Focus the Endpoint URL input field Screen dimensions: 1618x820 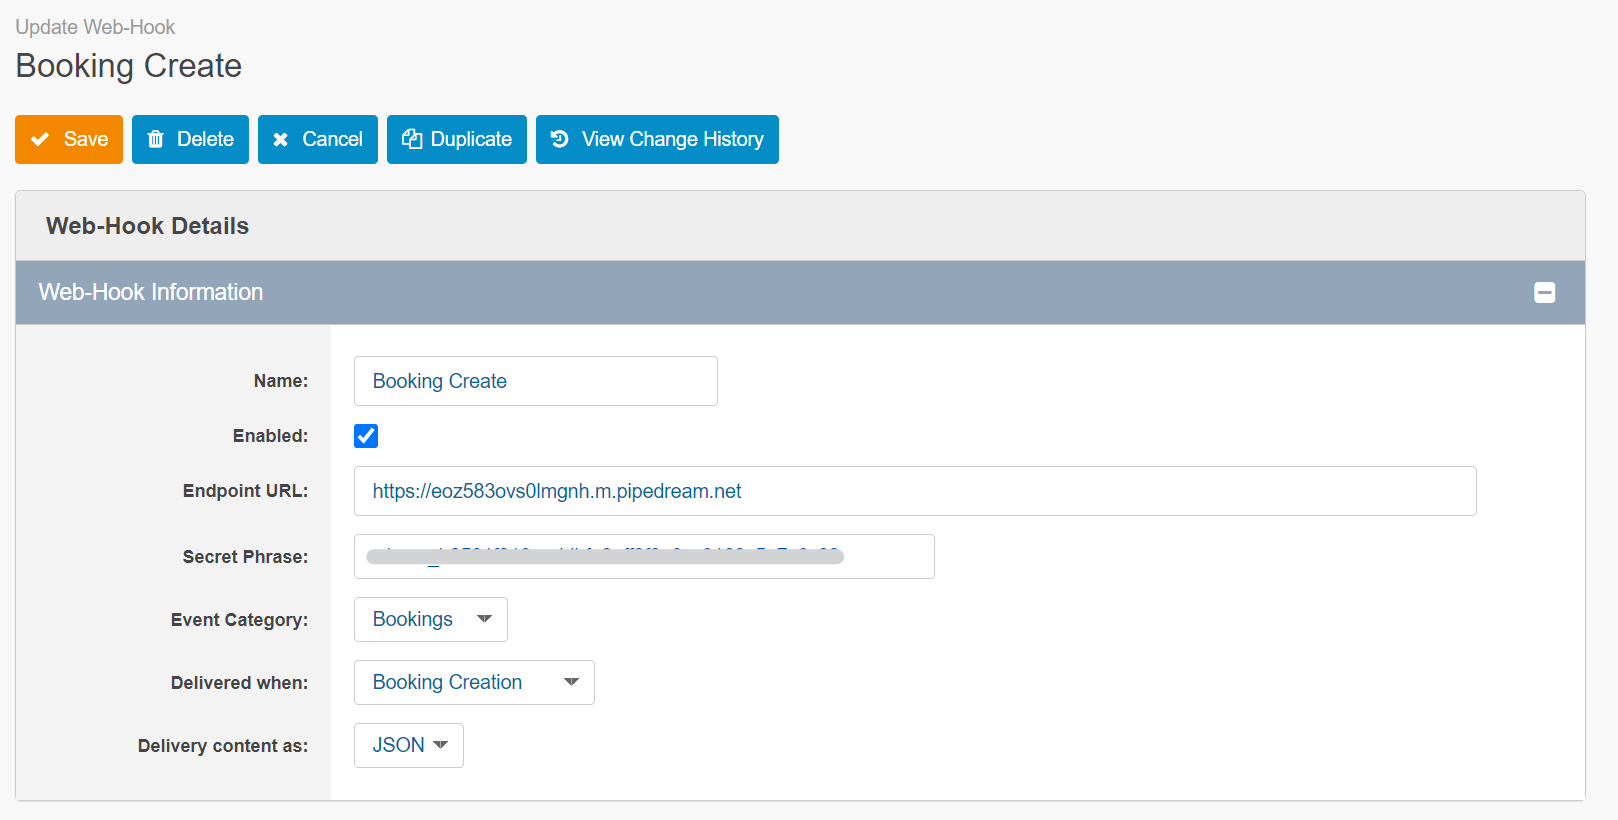coord(914,491)
